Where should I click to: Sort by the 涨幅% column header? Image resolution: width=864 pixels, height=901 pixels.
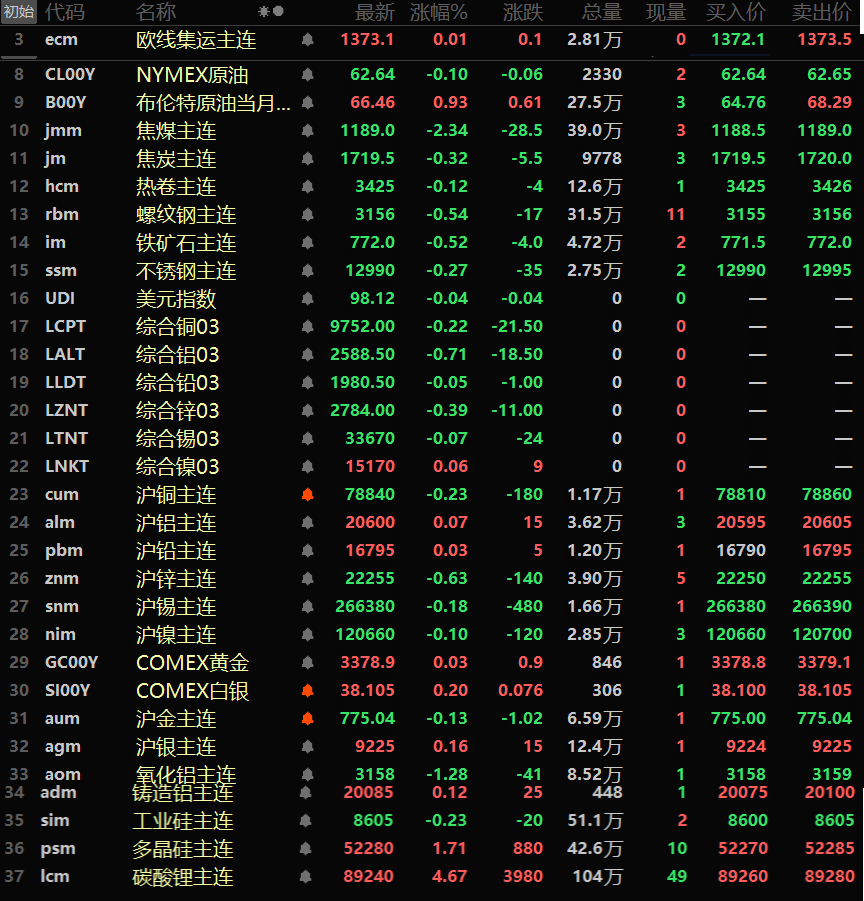pos(439,12)
